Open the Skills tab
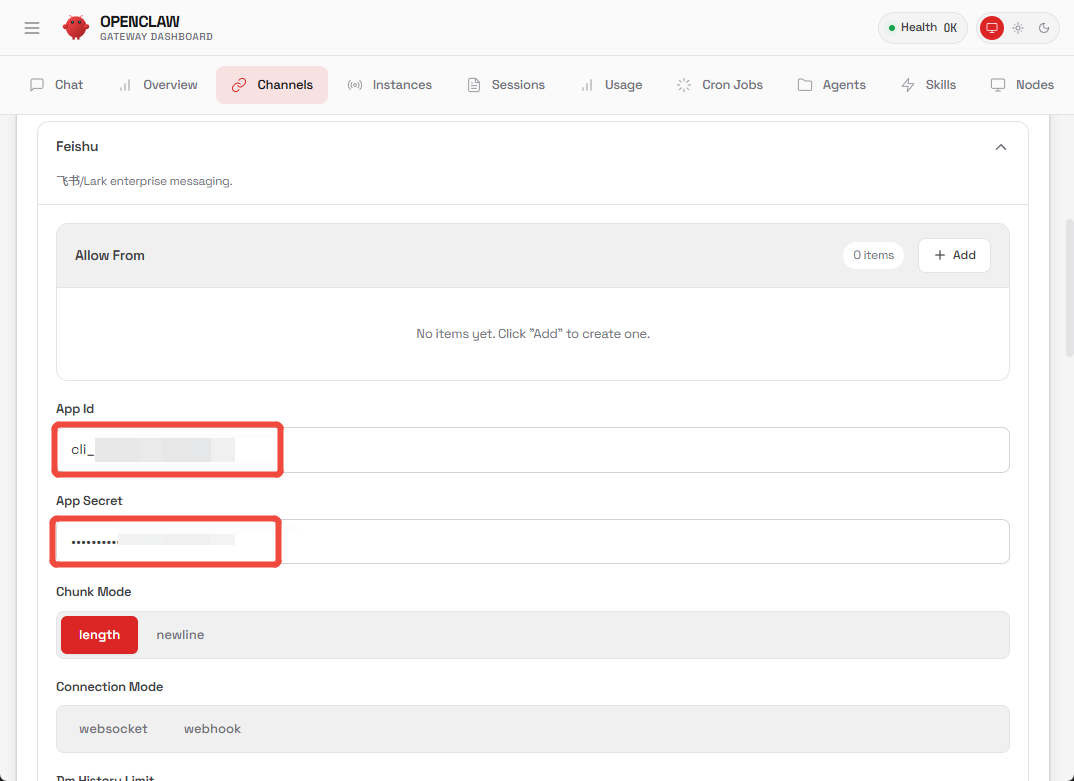This screenshot has width=1074, height=781. click(x=928, y=85)
